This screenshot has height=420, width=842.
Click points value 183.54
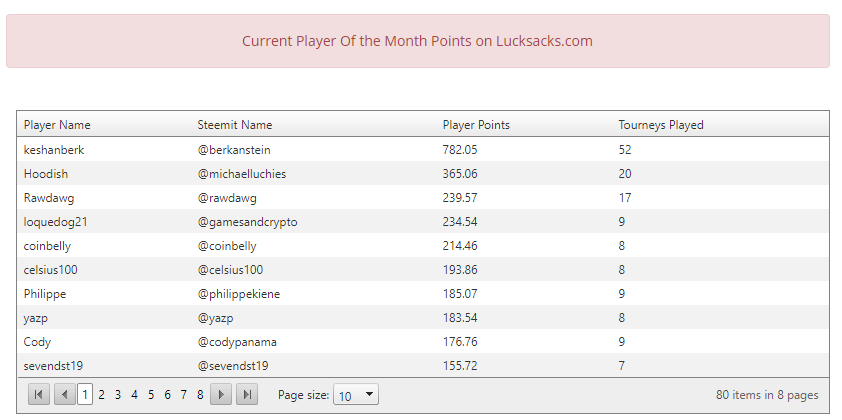(x=460, y=318)
